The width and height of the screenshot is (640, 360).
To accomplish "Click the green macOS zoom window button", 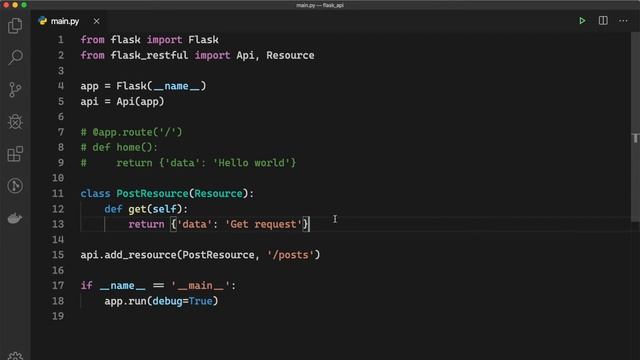I will [x=24, y=5].
